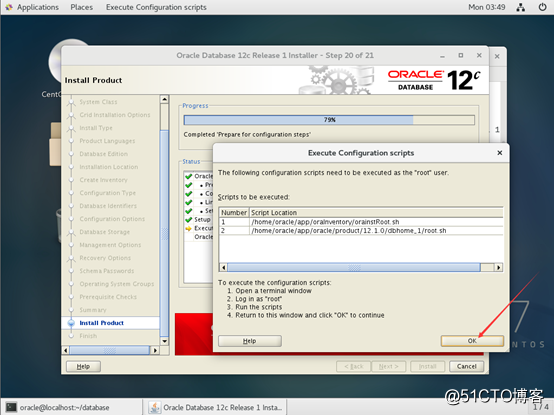Click left arrow of scripts table scrollbar
The height and width of the screenshot is (415, 554).
[x=223, y=267]
